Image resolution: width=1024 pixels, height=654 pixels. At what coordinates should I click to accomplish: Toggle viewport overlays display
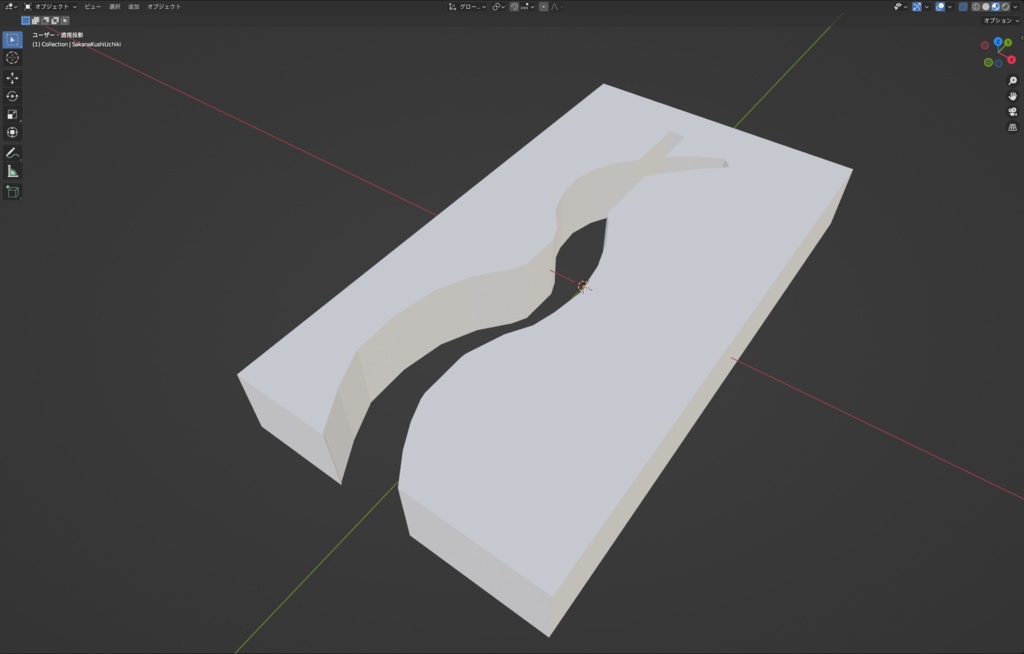click(x=940, y=7)
